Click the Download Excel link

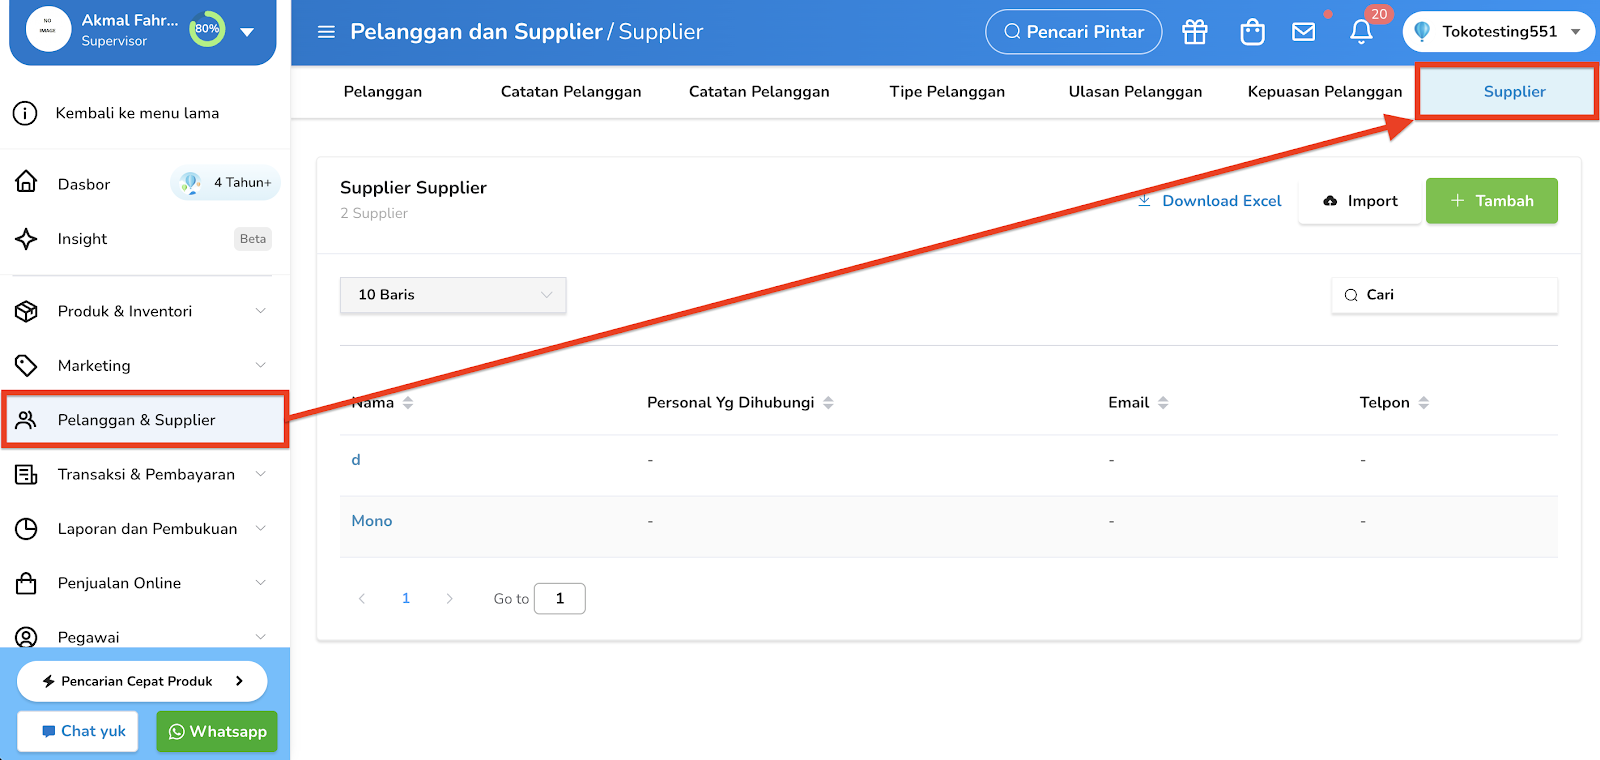[1210, 201]
